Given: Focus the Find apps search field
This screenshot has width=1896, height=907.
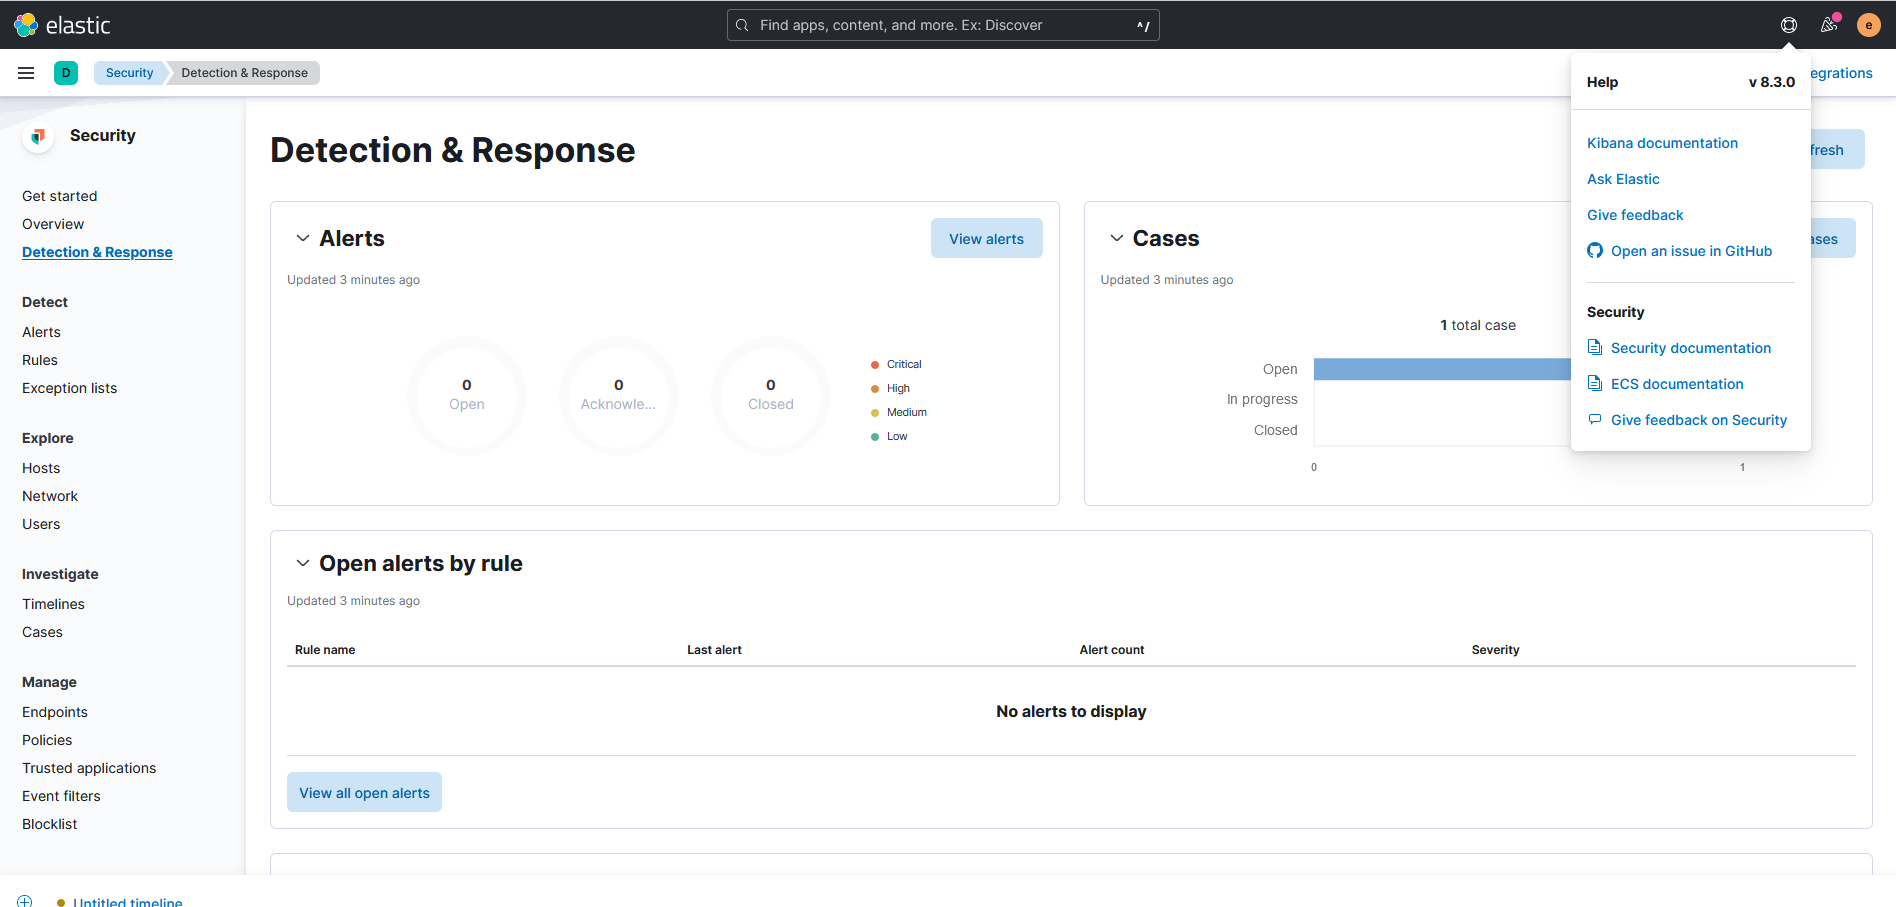Looking at the screenshot, I should [943, 25].
